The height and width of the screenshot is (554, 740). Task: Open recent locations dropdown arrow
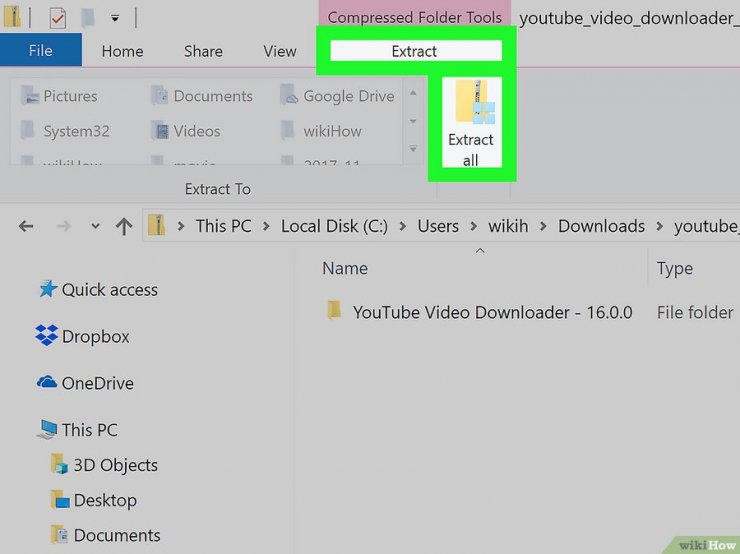[x=95, y=226]
